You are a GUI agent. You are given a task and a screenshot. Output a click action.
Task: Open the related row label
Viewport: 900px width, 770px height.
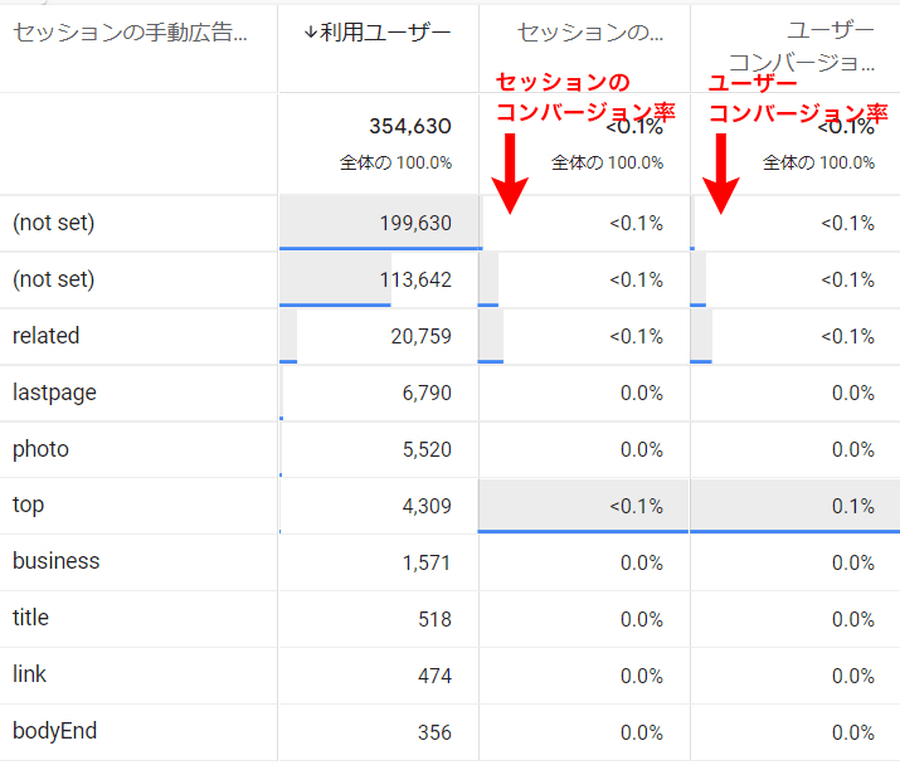click(x=46, y=336)
